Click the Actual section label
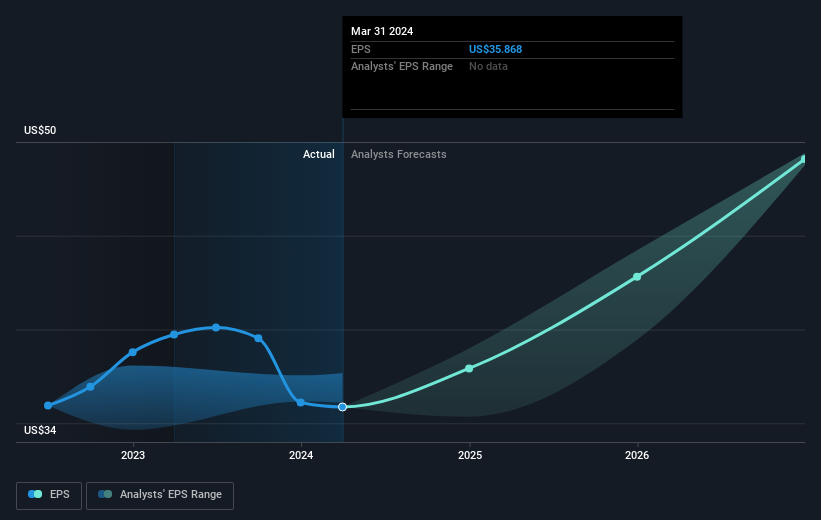821x520 pixels. click(319, 154)
